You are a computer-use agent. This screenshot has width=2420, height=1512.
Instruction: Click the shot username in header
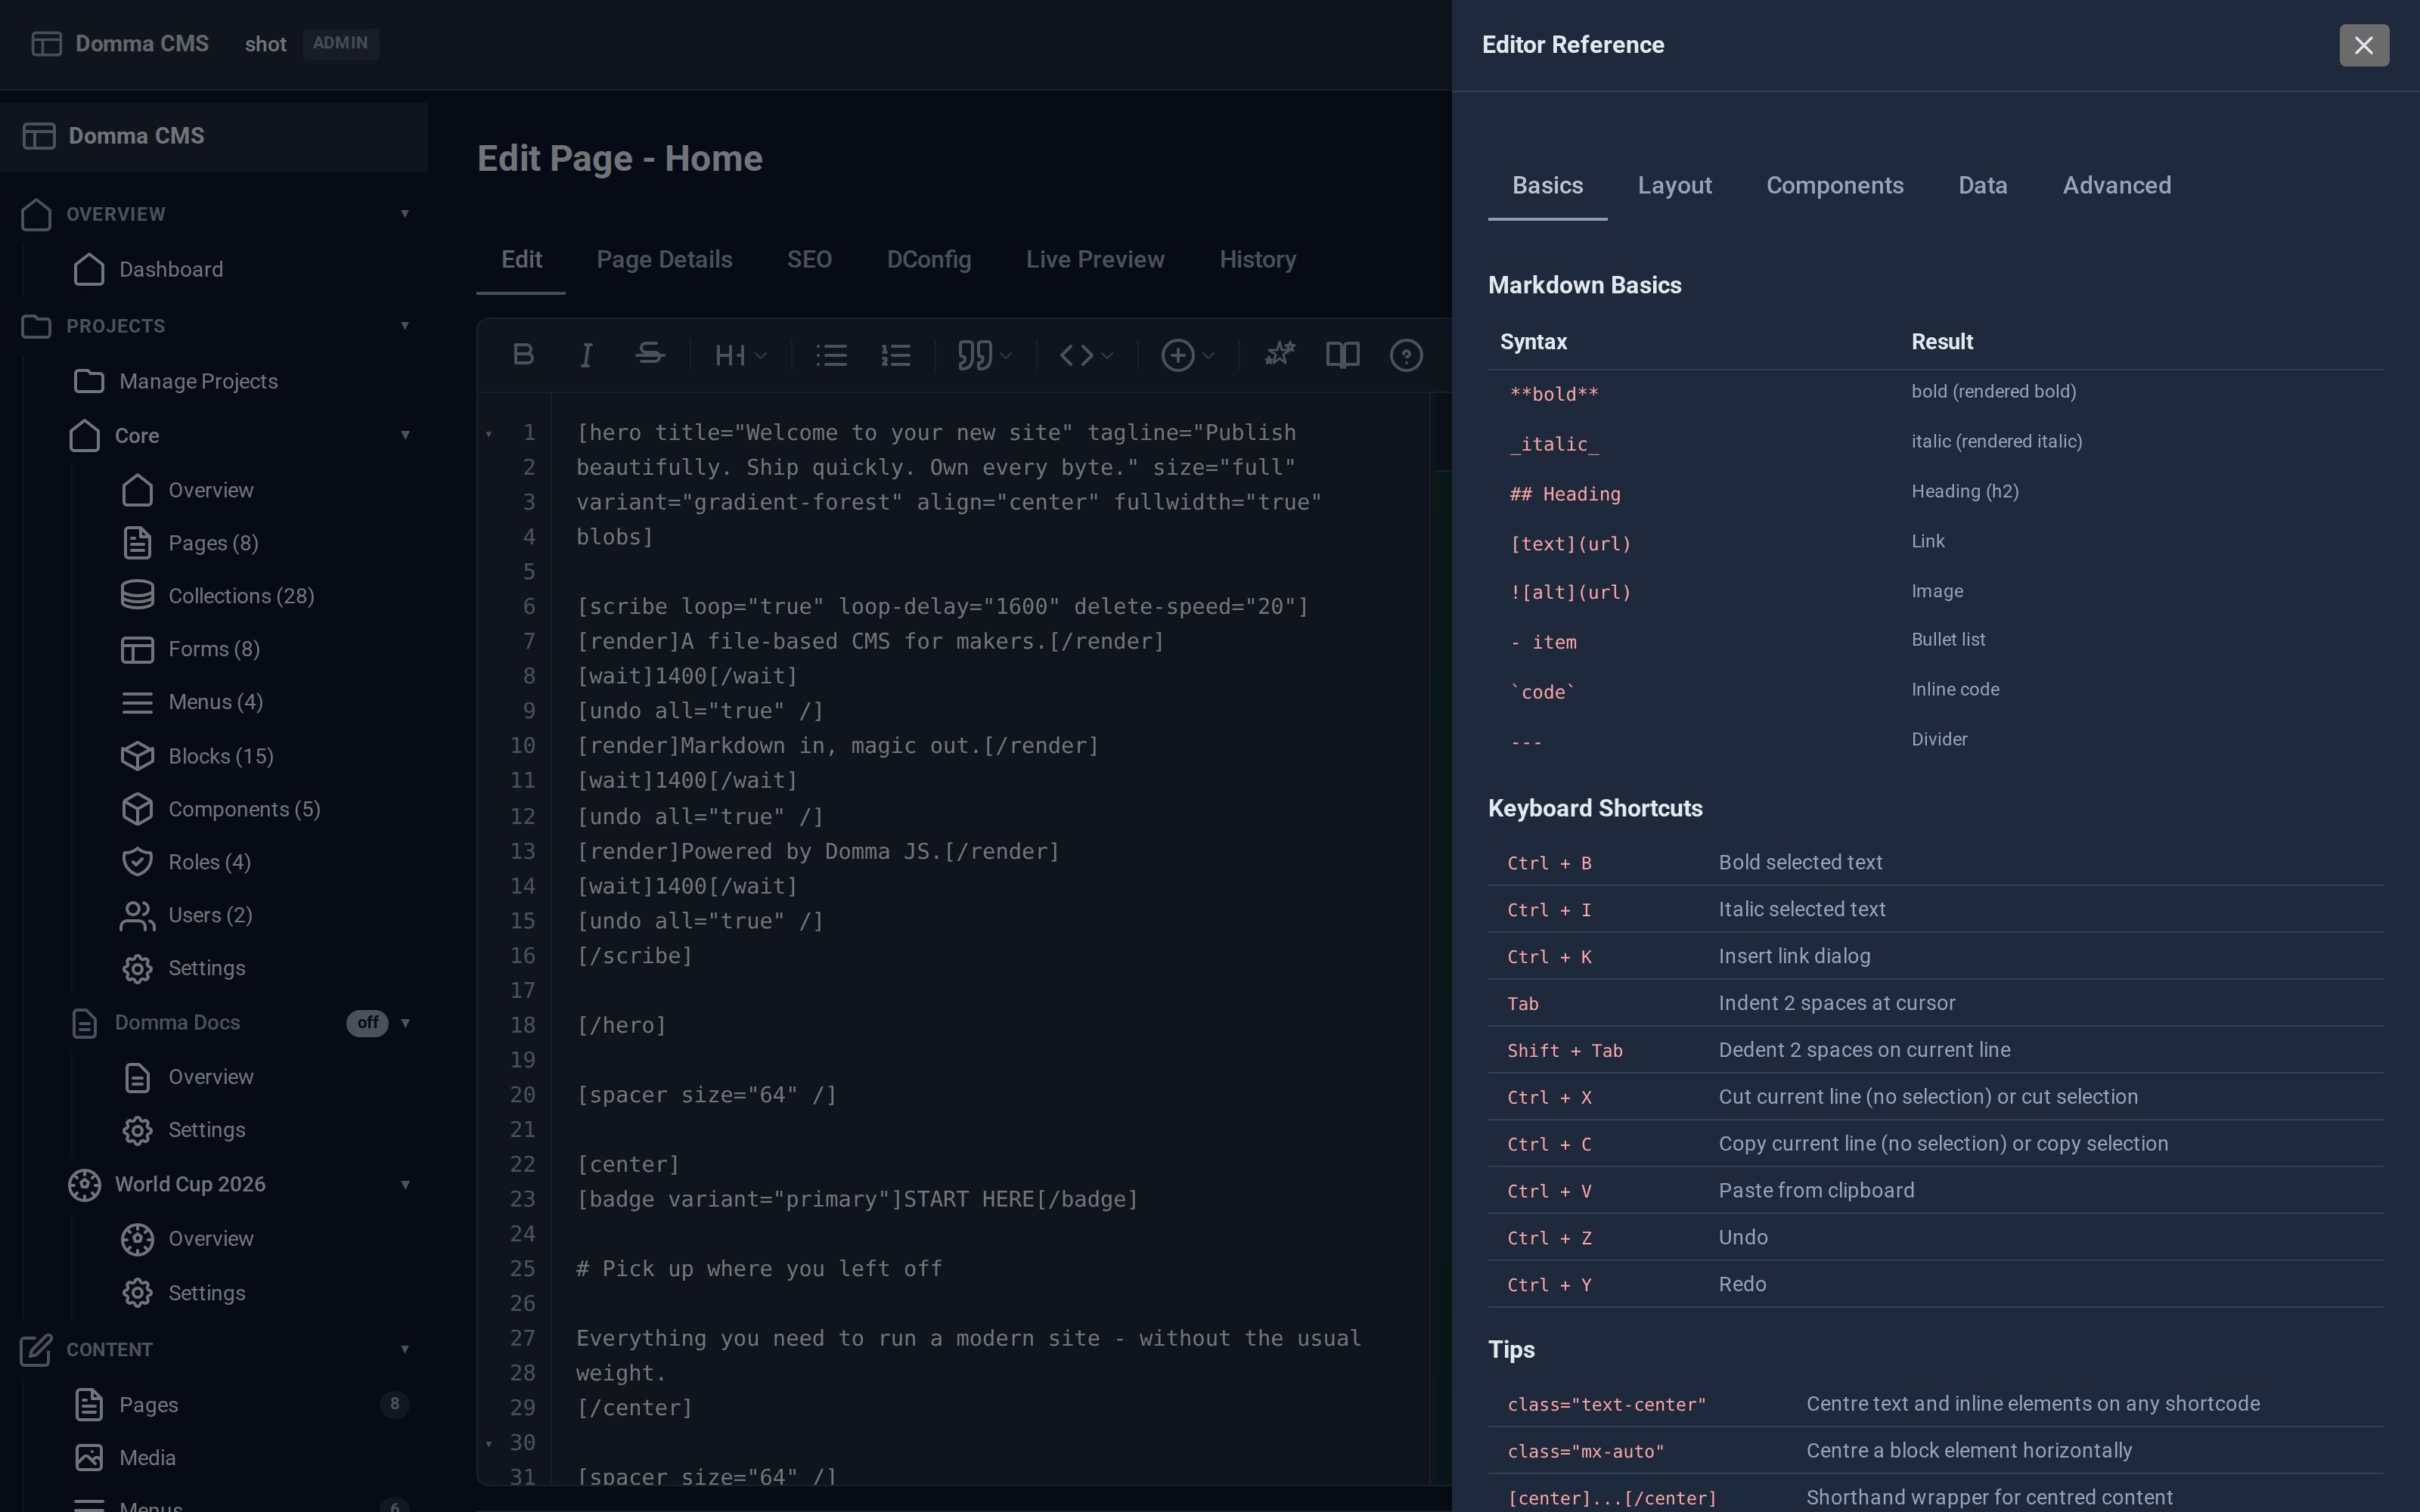[265, 44]
